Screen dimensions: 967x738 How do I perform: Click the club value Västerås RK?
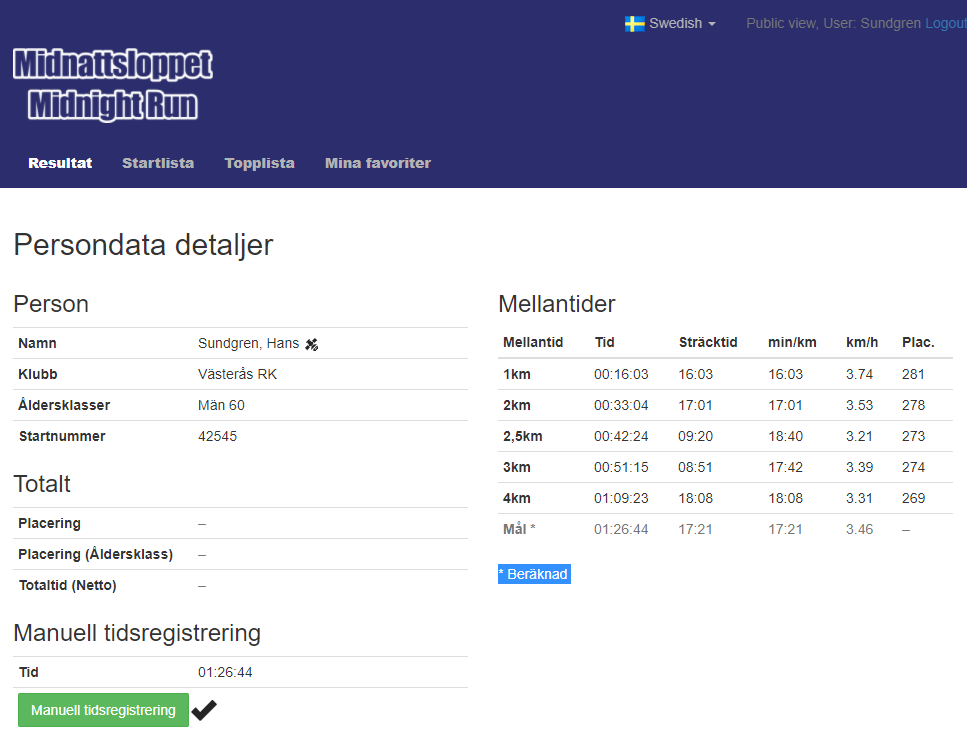click(237, 374)
